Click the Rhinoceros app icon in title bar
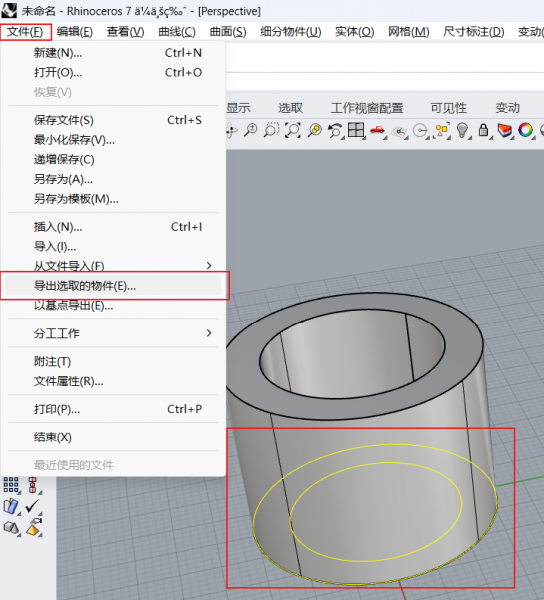544x600 pixels. coord(9,11)
